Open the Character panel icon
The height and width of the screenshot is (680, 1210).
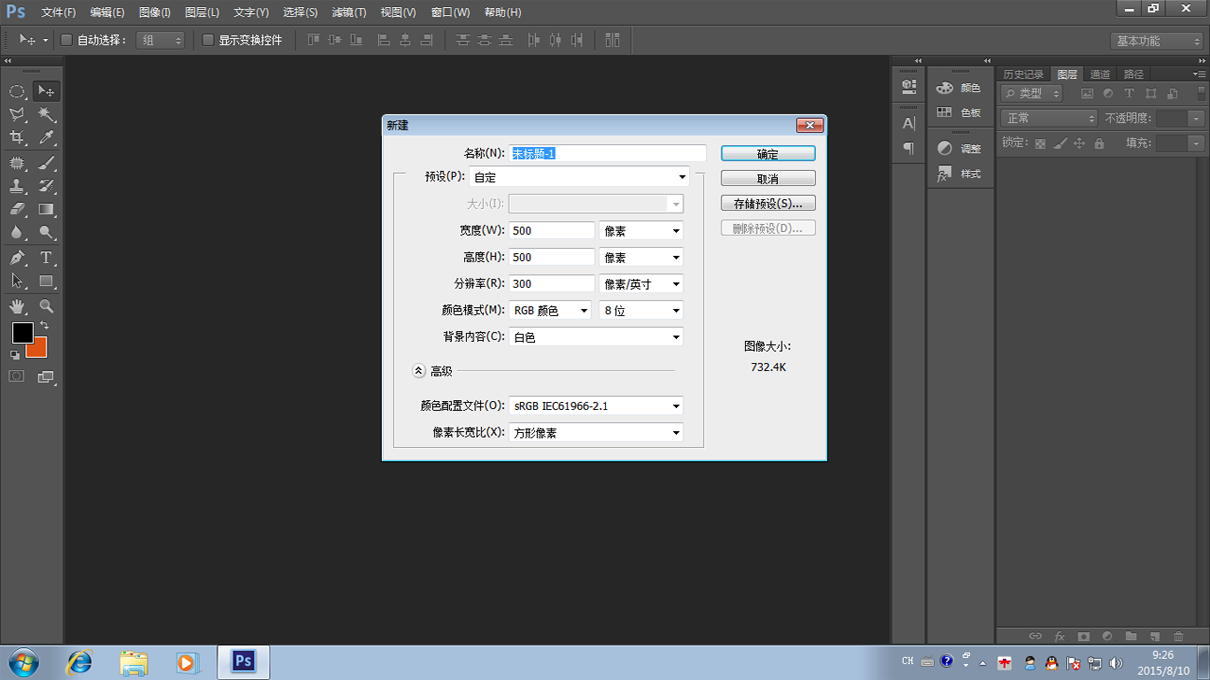tap(908, 123)
